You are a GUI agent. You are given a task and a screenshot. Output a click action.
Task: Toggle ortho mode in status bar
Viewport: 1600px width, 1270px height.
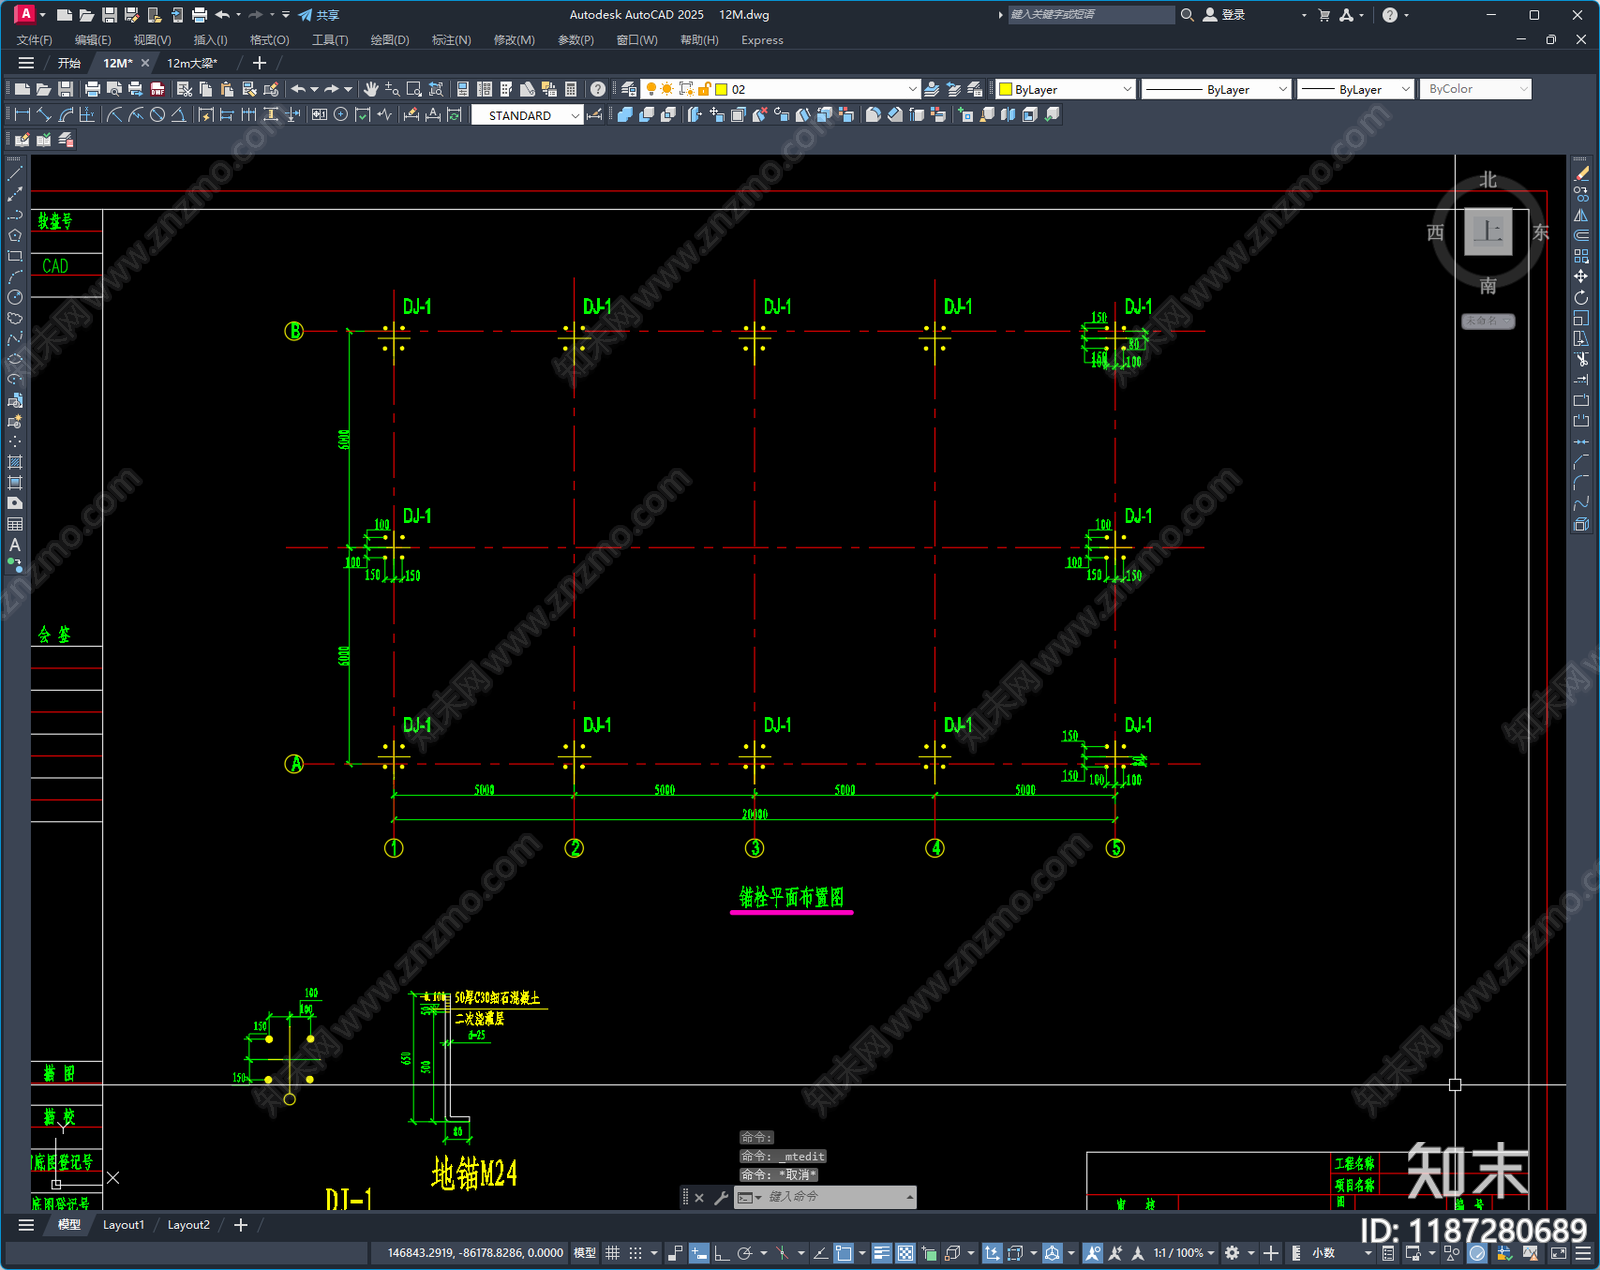point(721,1253)
